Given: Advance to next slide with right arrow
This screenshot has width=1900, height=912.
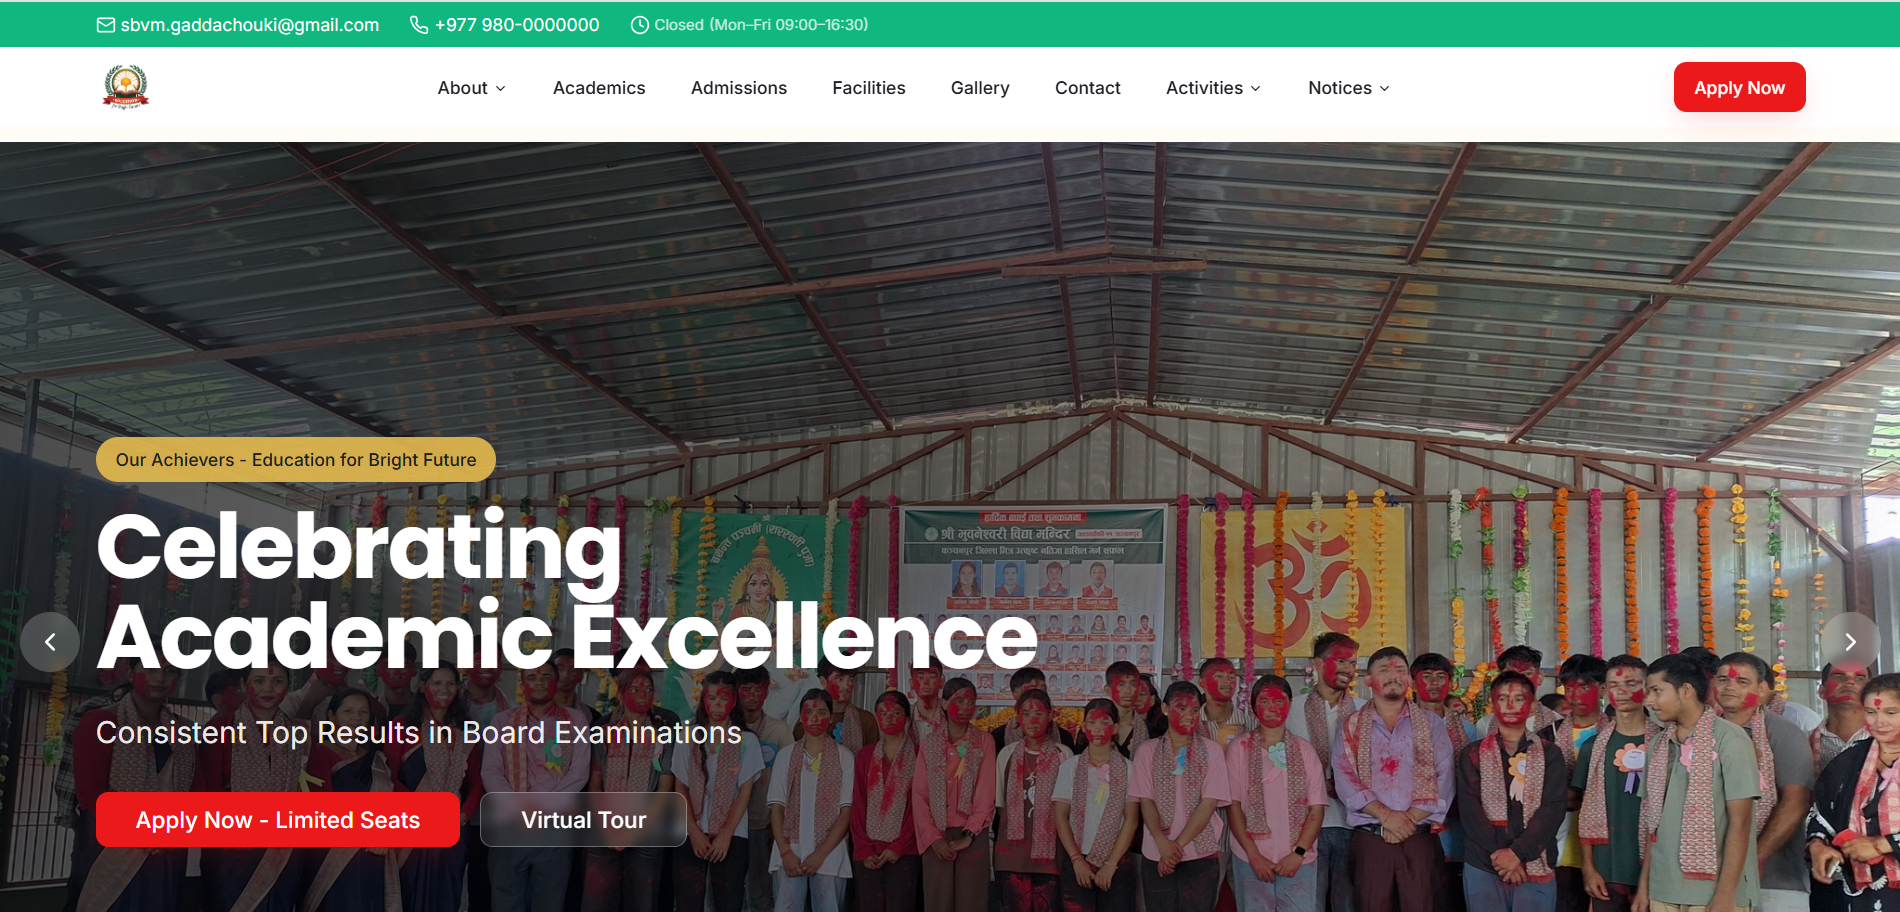Looking at the screenshot, I should click(1850, 642).
